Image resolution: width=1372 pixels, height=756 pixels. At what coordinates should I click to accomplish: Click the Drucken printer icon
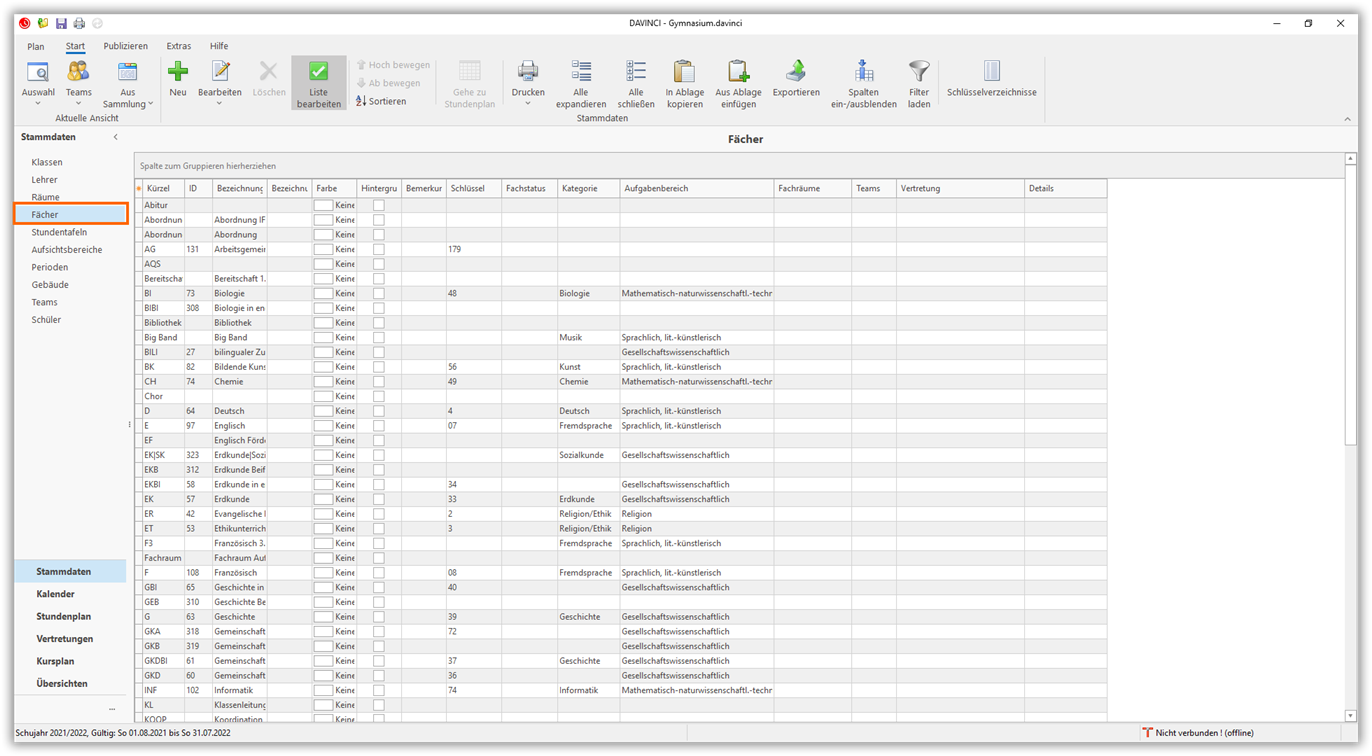528,72
